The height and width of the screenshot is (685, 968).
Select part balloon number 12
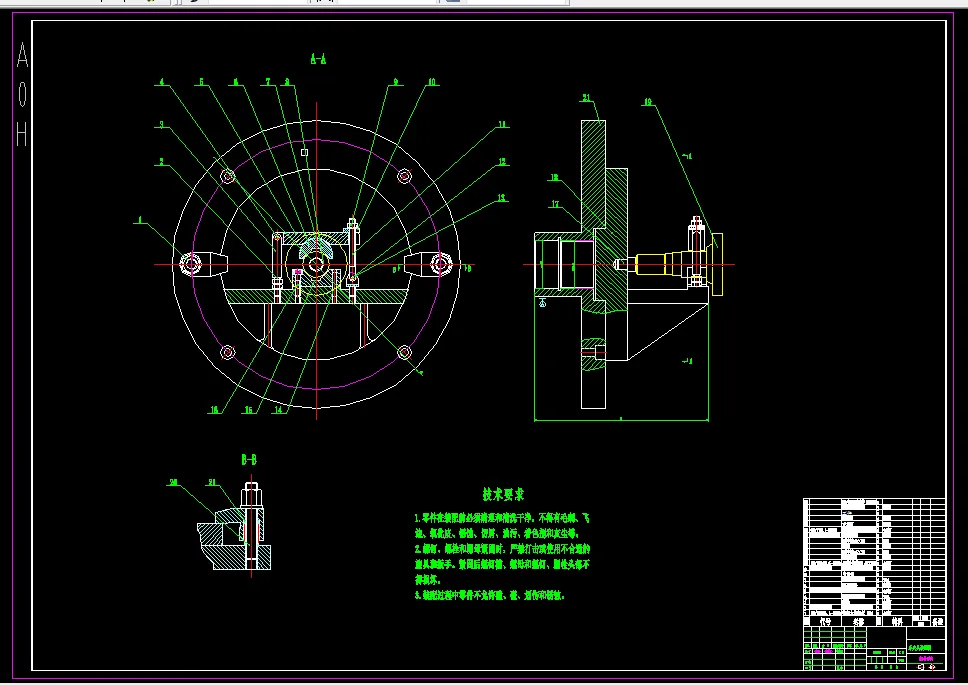point(503,162)
